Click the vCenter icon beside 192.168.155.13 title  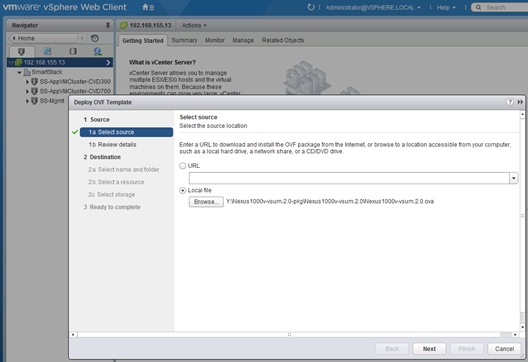click(124, 25)
